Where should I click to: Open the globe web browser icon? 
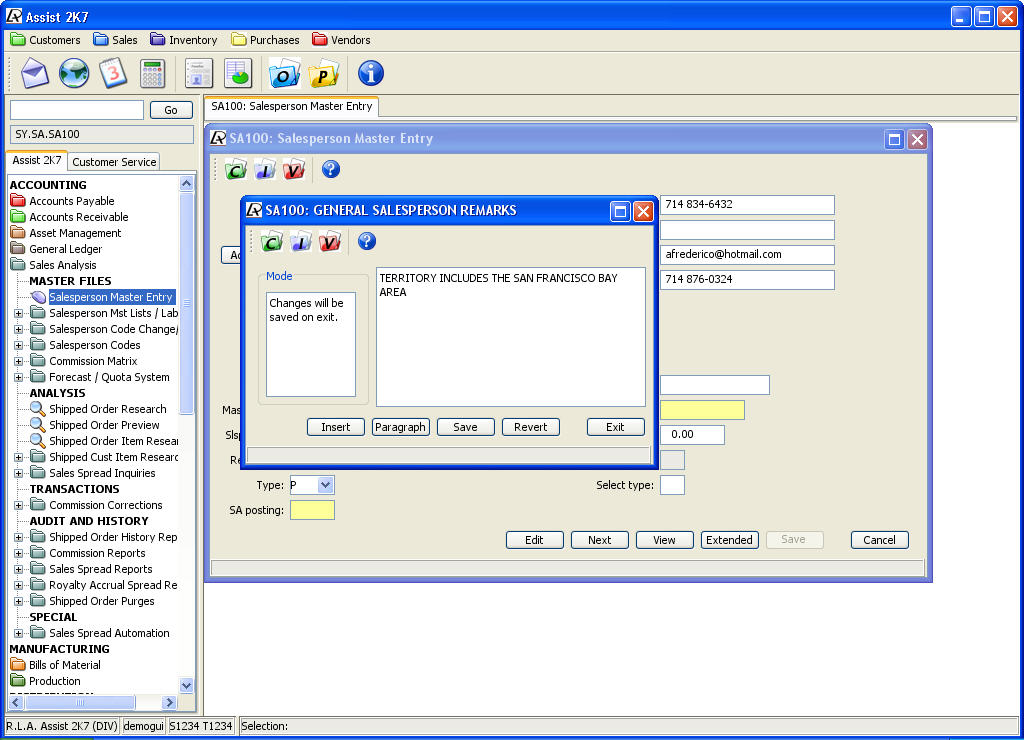(74, 73)
